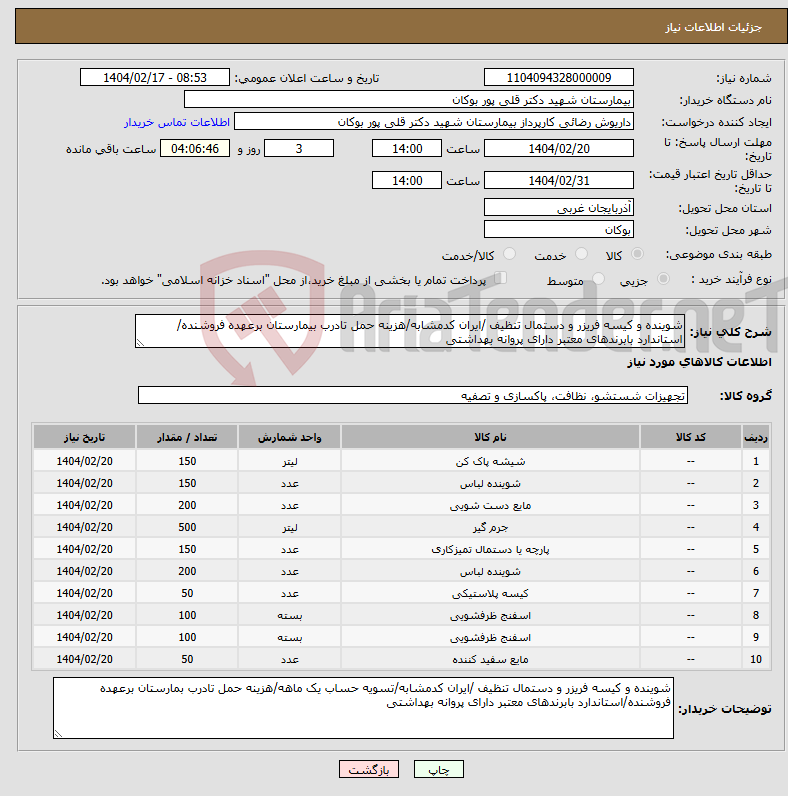
Task: Click the buyer organization name field
Action: point(409,100)
